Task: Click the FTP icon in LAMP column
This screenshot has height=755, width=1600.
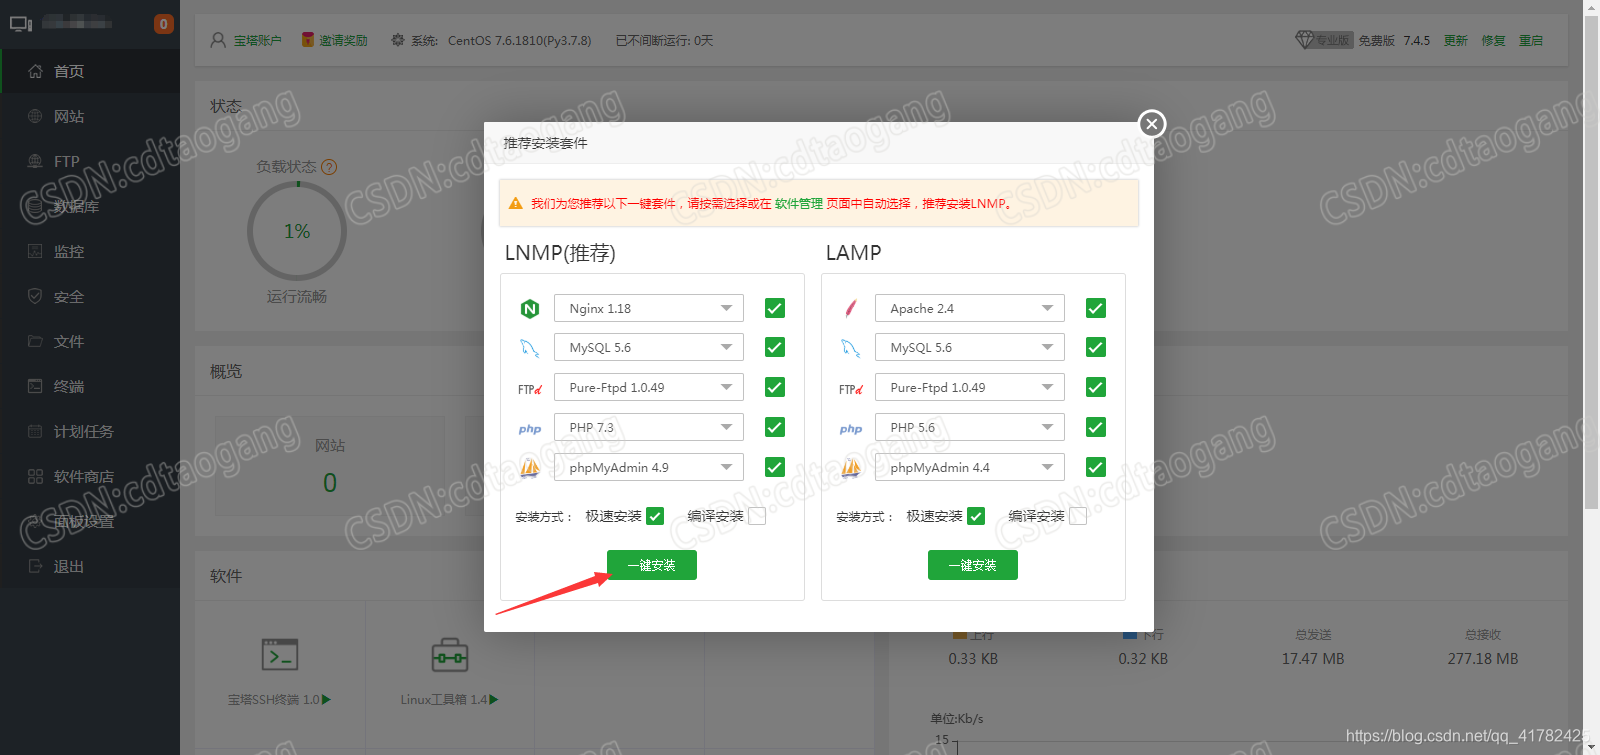Action: tap(851, 389)
